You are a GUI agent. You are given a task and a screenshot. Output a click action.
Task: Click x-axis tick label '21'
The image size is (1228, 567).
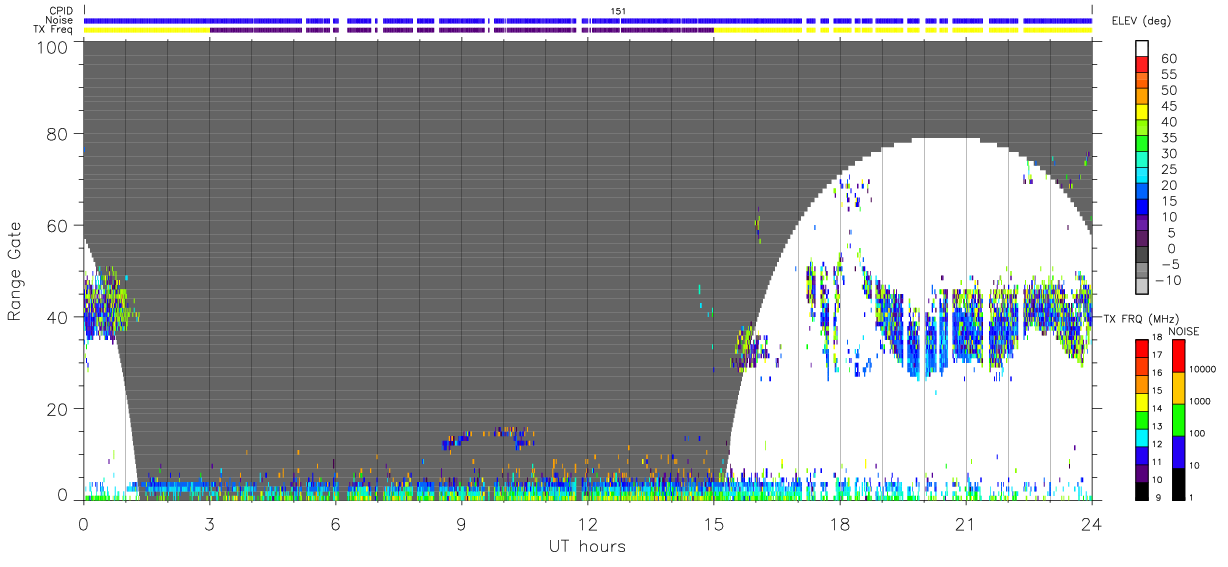pos(965,523)
